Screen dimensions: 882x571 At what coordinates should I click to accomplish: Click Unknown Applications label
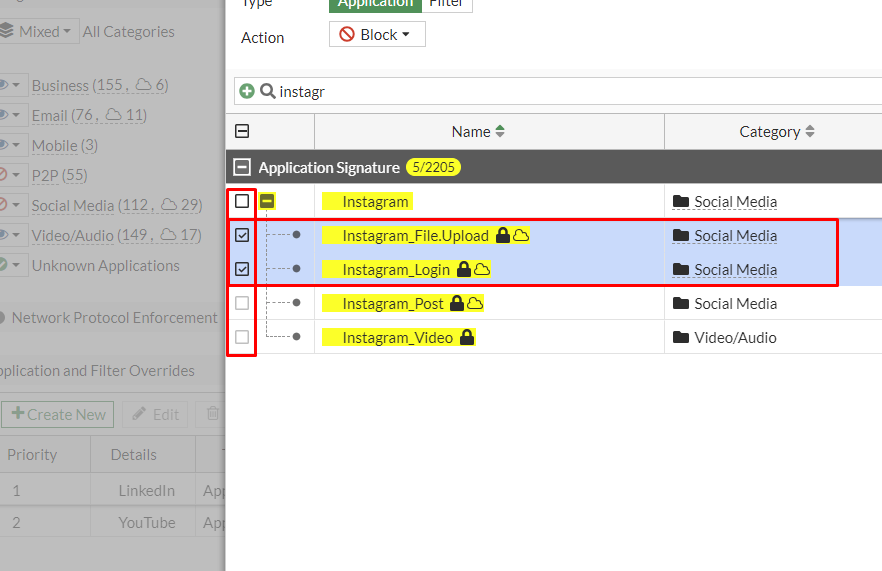click(x=106, y=266)
